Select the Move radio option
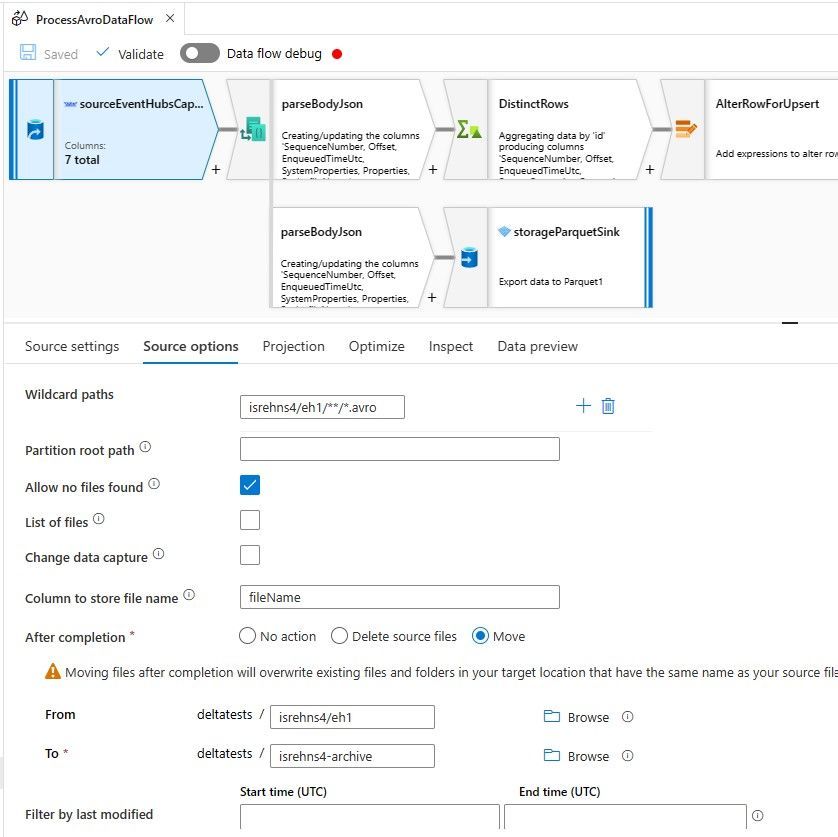The width and height of the screenshot is (838, 837). tap(480, 636)
